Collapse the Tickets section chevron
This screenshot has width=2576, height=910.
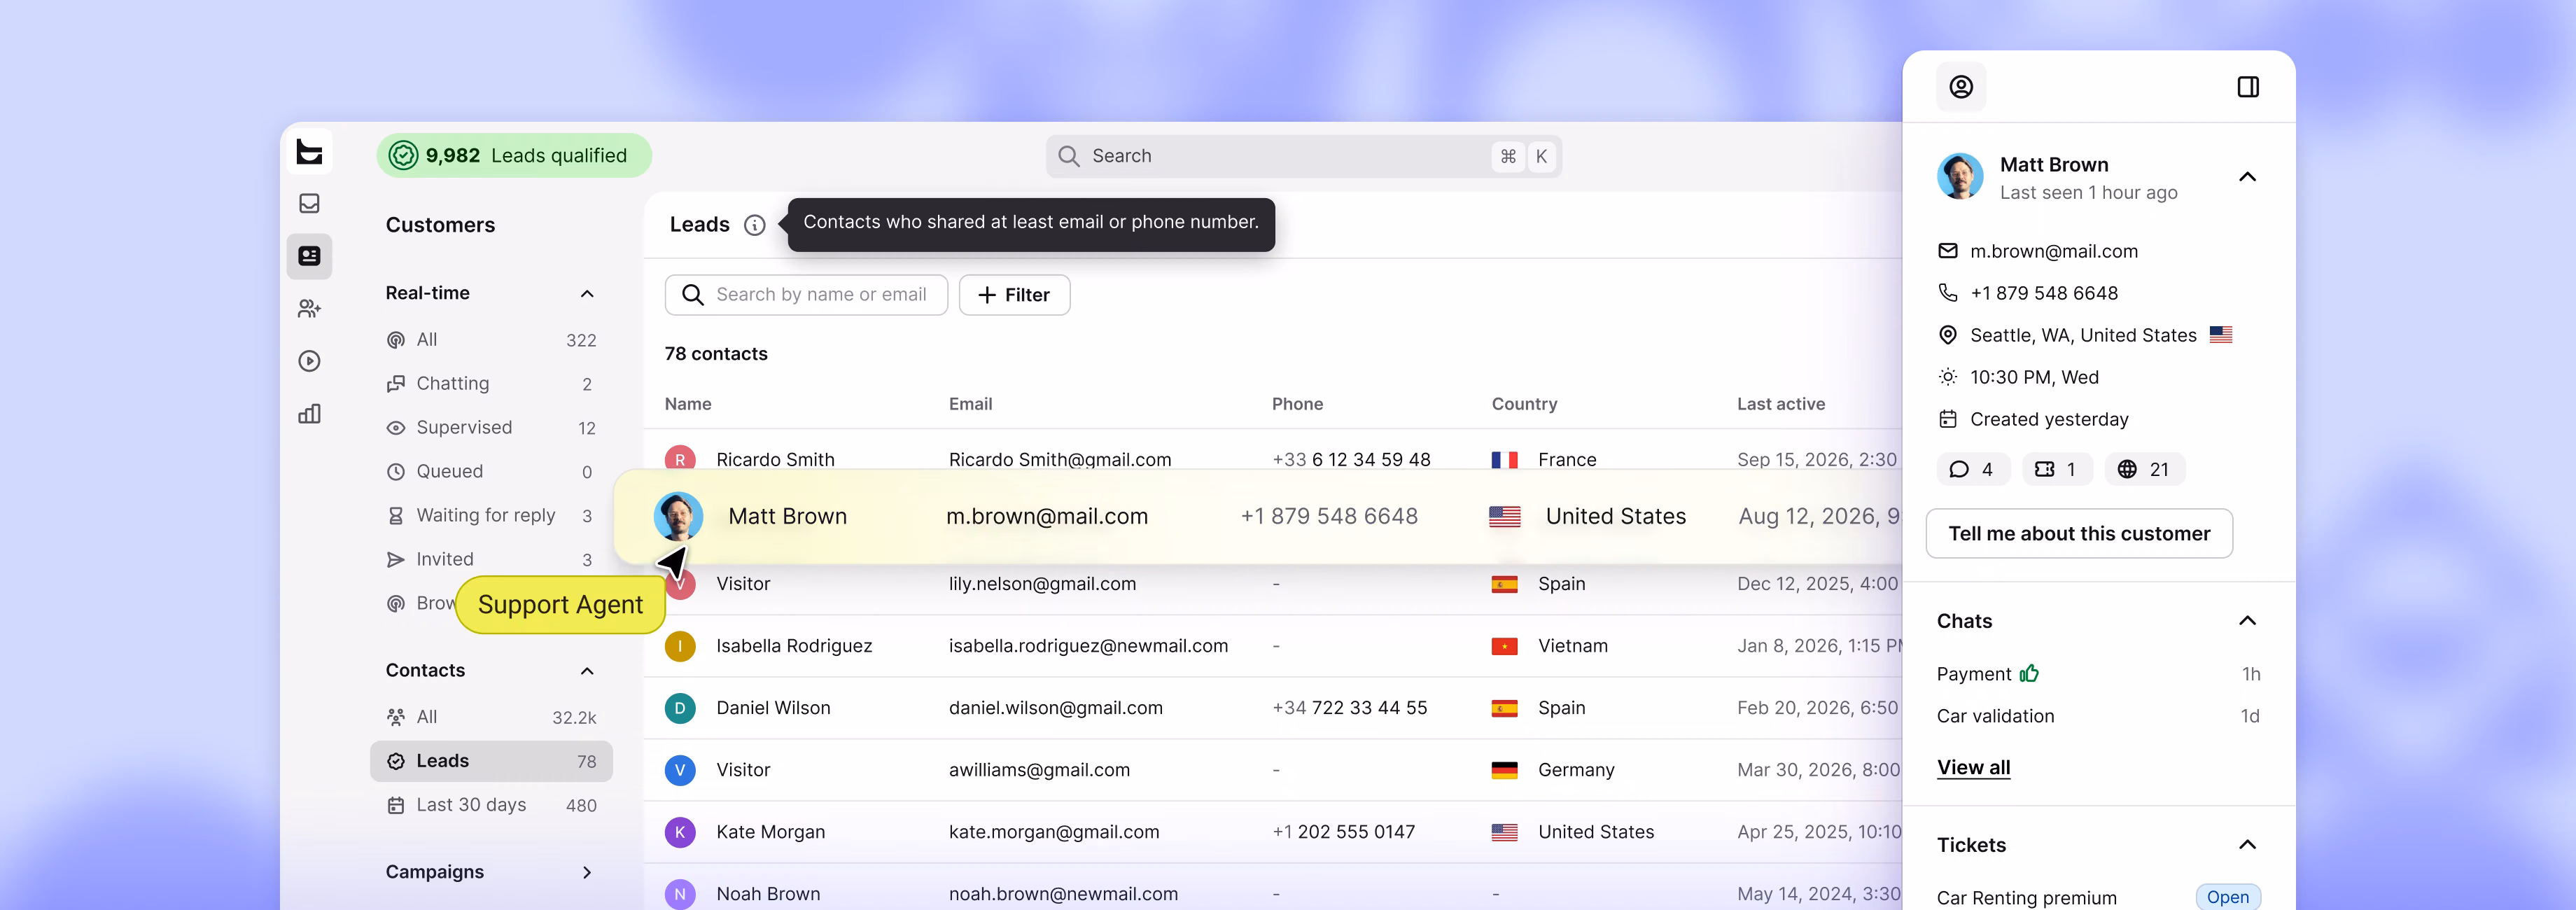[2247, 845]
